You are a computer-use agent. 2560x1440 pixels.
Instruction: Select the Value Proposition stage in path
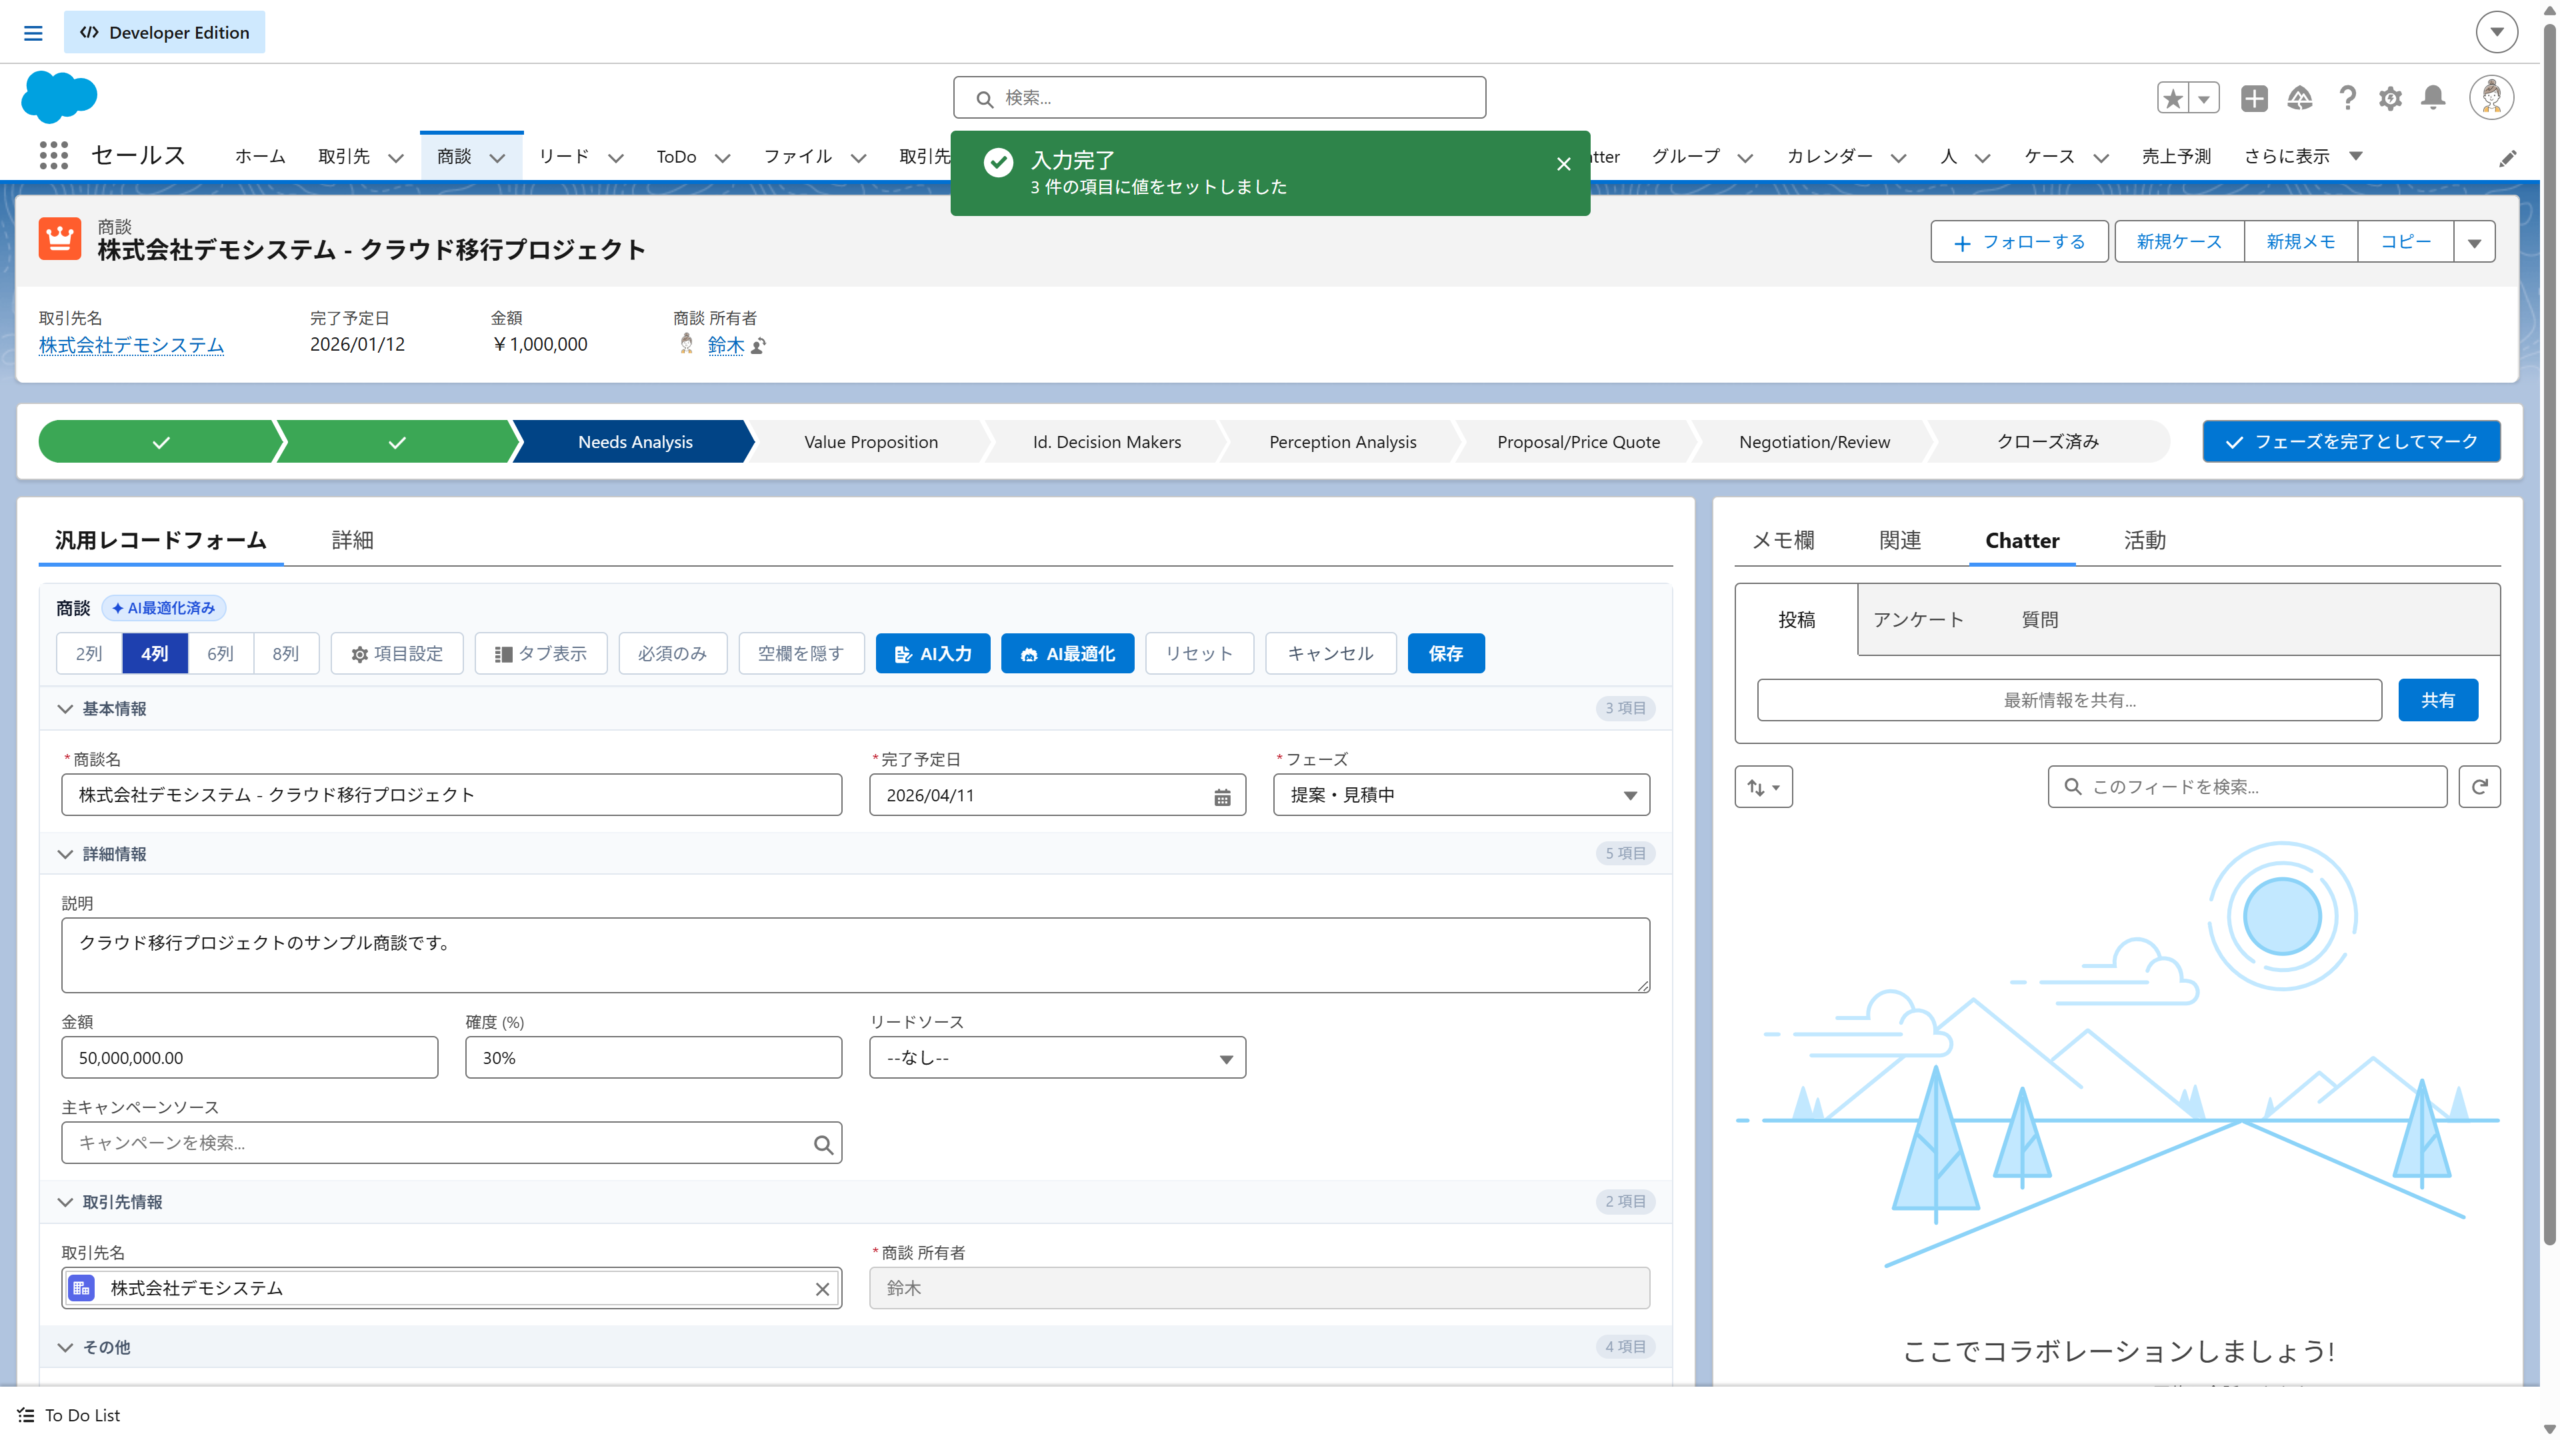(870, 442)
